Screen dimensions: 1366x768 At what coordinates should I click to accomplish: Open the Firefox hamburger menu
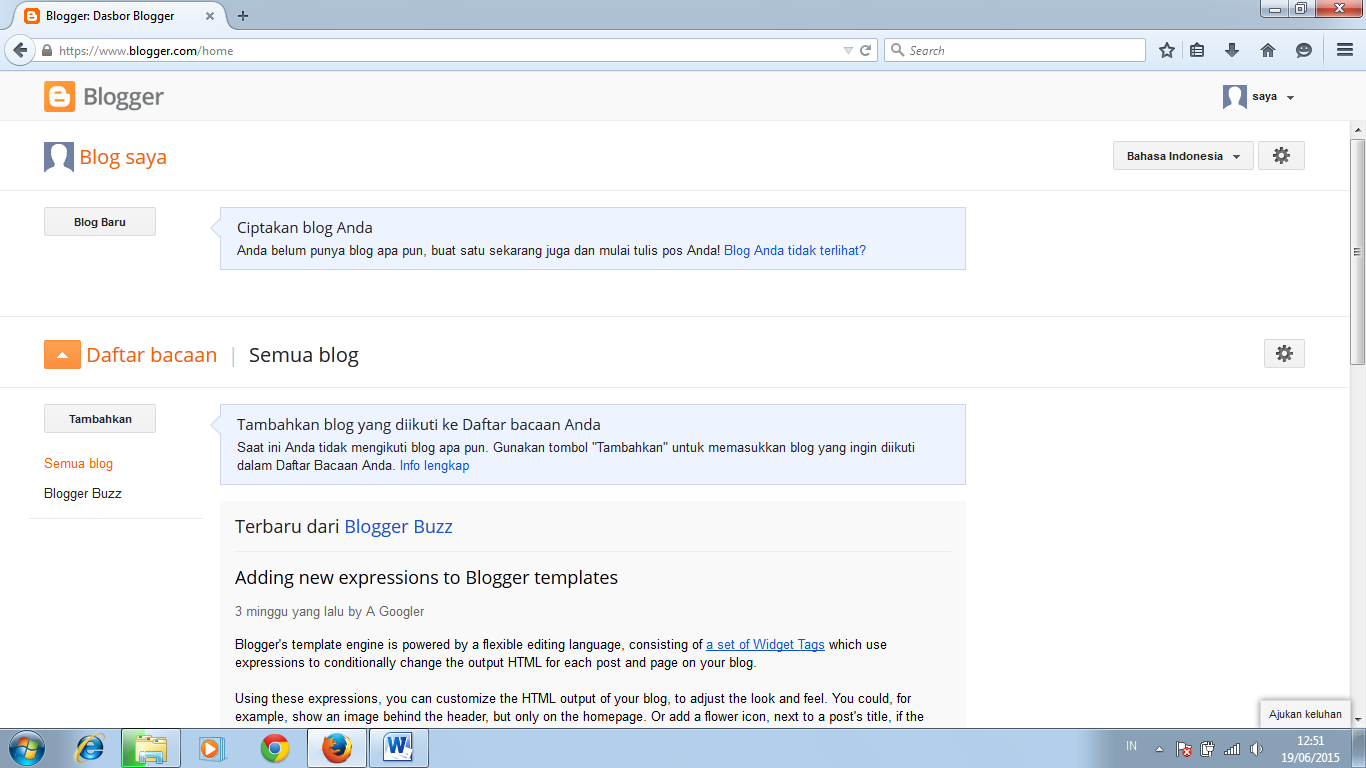click(x=1344, y=50)
